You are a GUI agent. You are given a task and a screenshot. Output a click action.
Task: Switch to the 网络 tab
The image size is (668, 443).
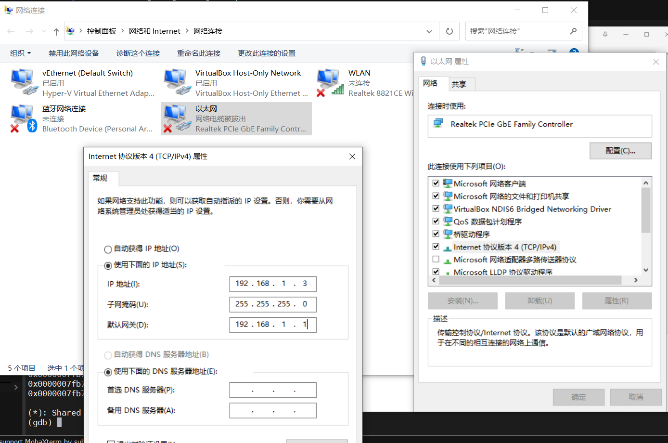tap(430, 83)
